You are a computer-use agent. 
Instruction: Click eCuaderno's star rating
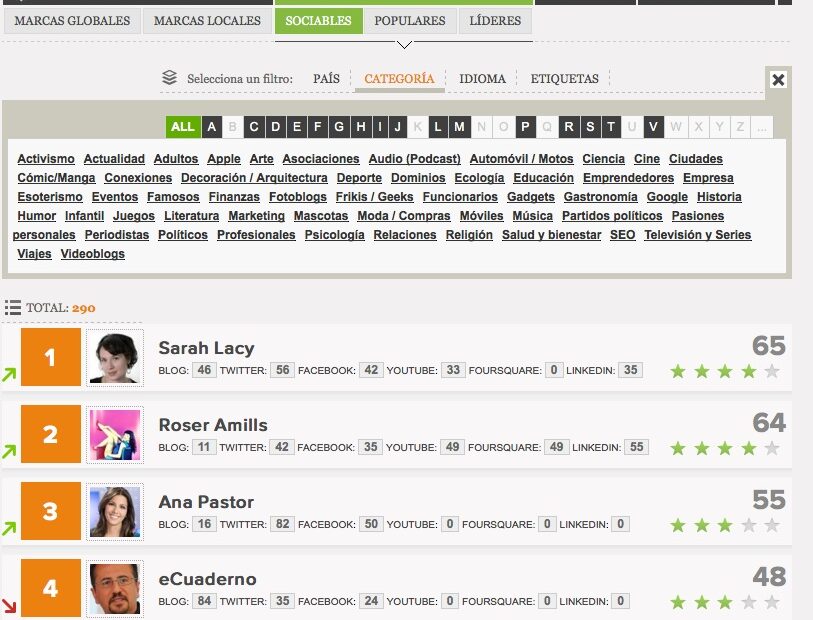[724, 602]
